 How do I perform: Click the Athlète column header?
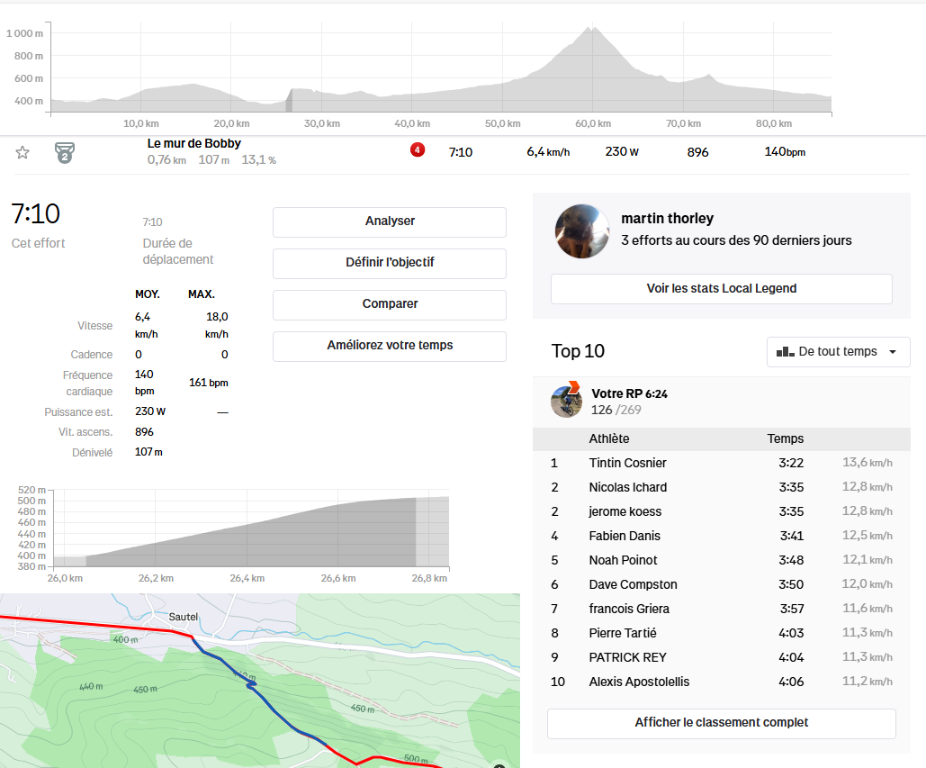point(609,438)
